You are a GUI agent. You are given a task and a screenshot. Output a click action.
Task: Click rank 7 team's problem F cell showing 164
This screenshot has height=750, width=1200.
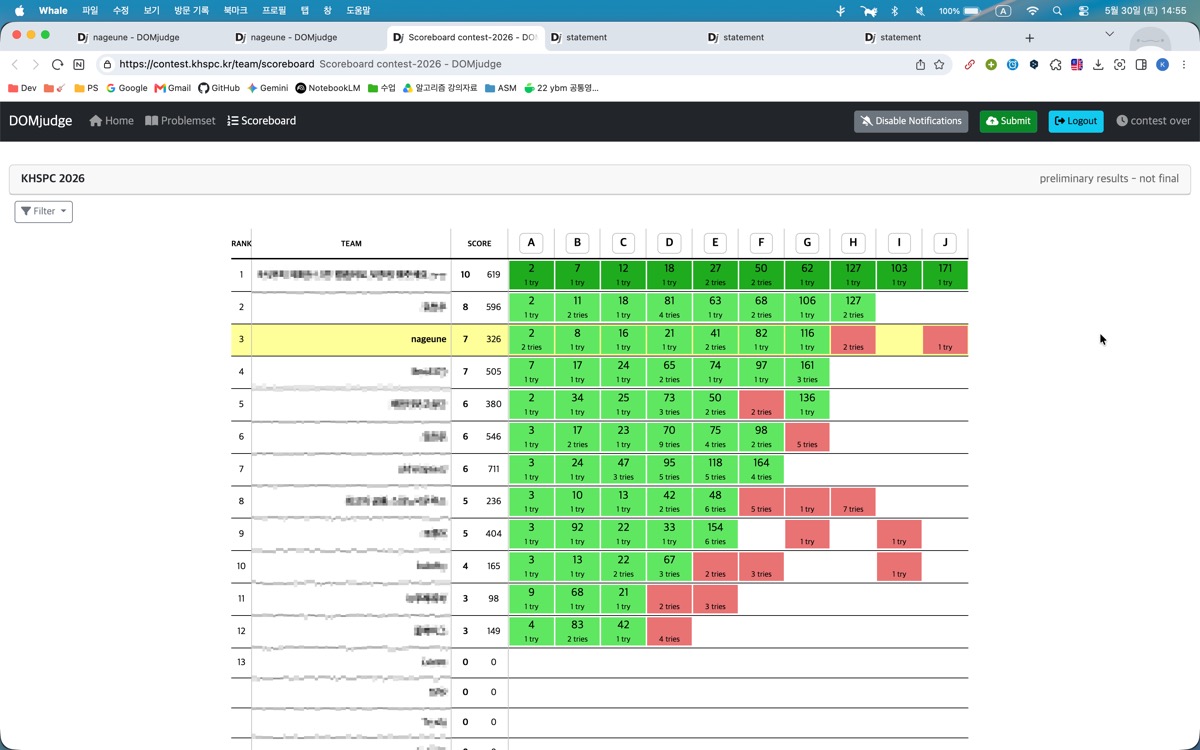coord(761,469)
